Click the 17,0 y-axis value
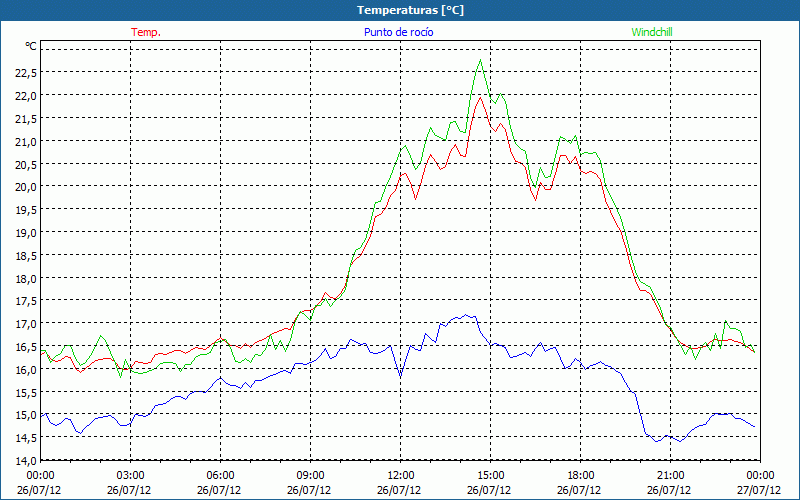Viewport: 800px width, 500px height. click(26, 324)
